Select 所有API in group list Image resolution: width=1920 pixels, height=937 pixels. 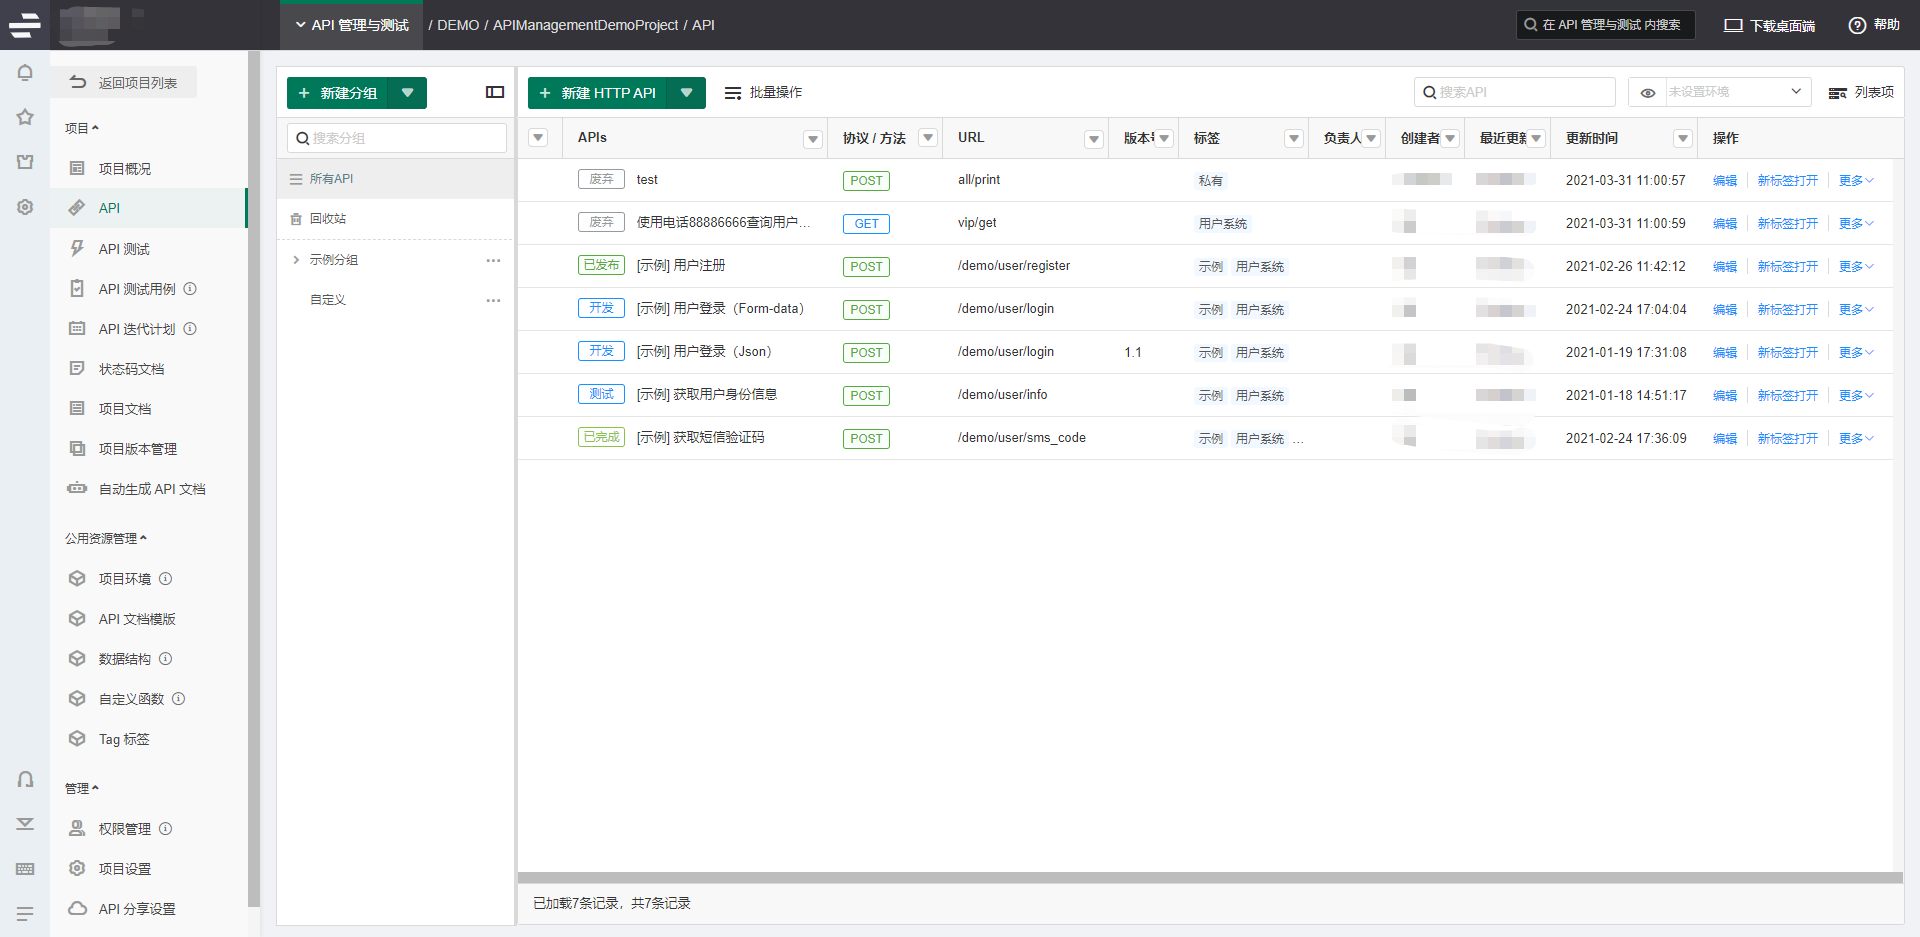395,179
